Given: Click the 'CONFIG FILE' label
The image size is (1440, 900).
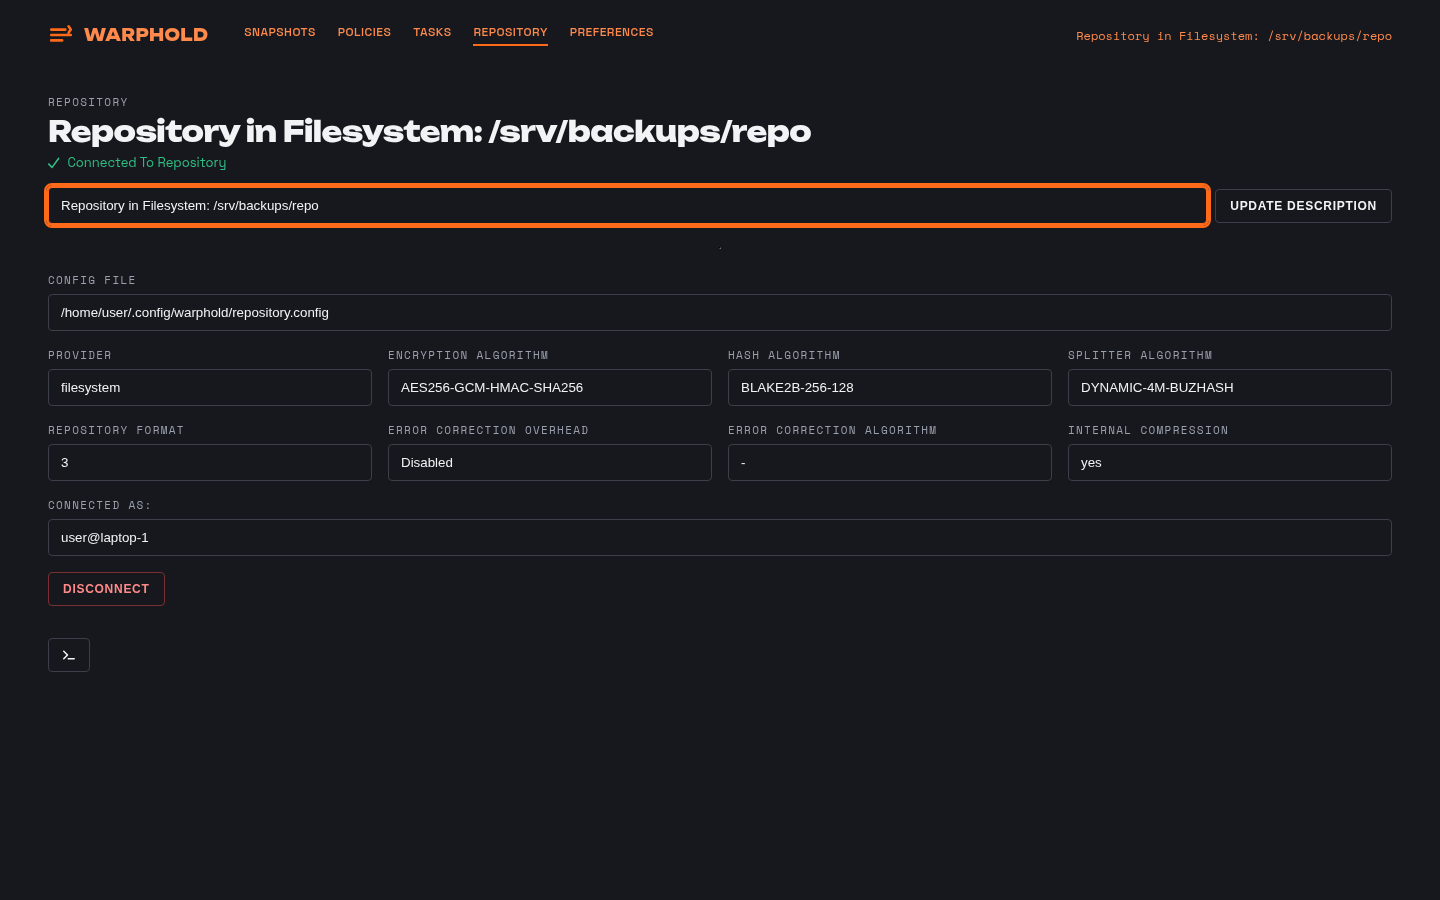Looking at the screenshot, I should [92, 281].
